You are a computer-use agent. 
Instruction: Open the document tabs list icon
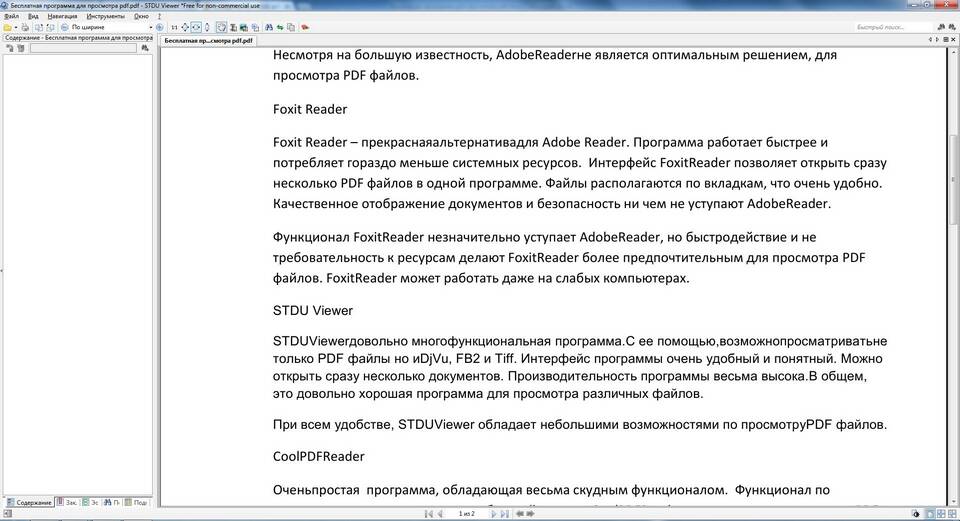pyautogui.click(x=946, y=40)
